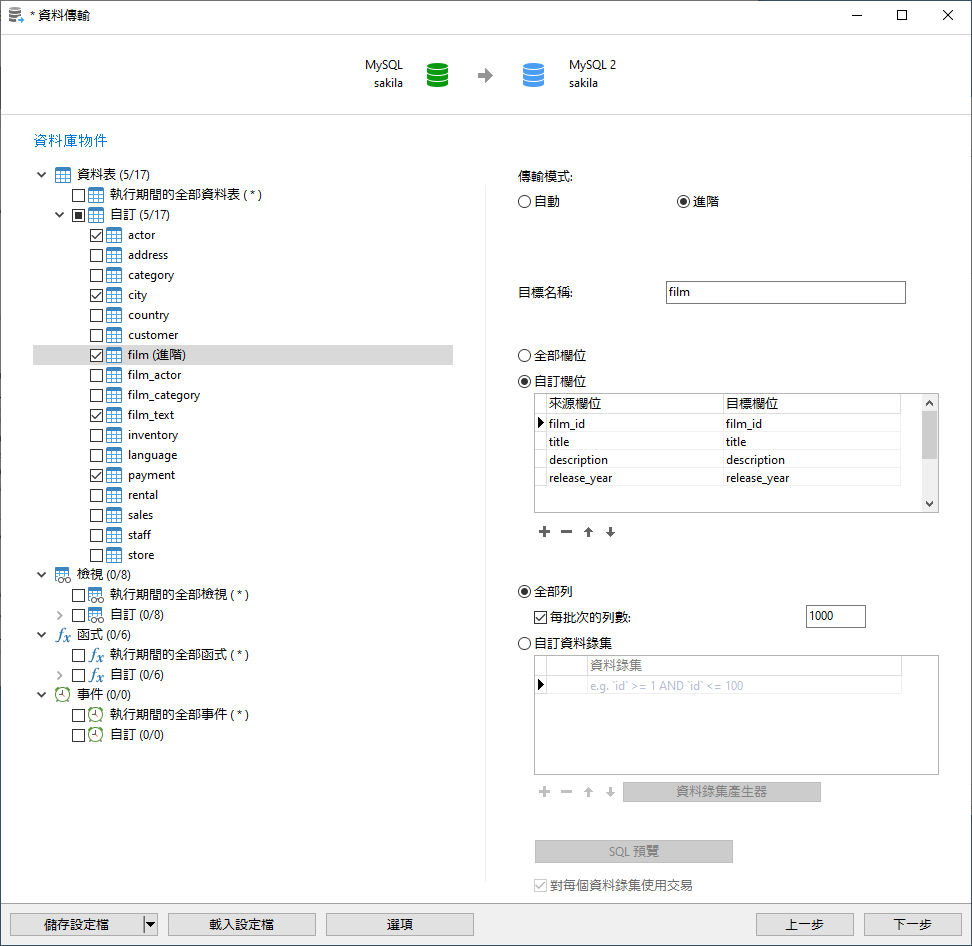This screenshot has height=946, width=972.
Task: Click the 選項 button
Action: pos(399,923)
